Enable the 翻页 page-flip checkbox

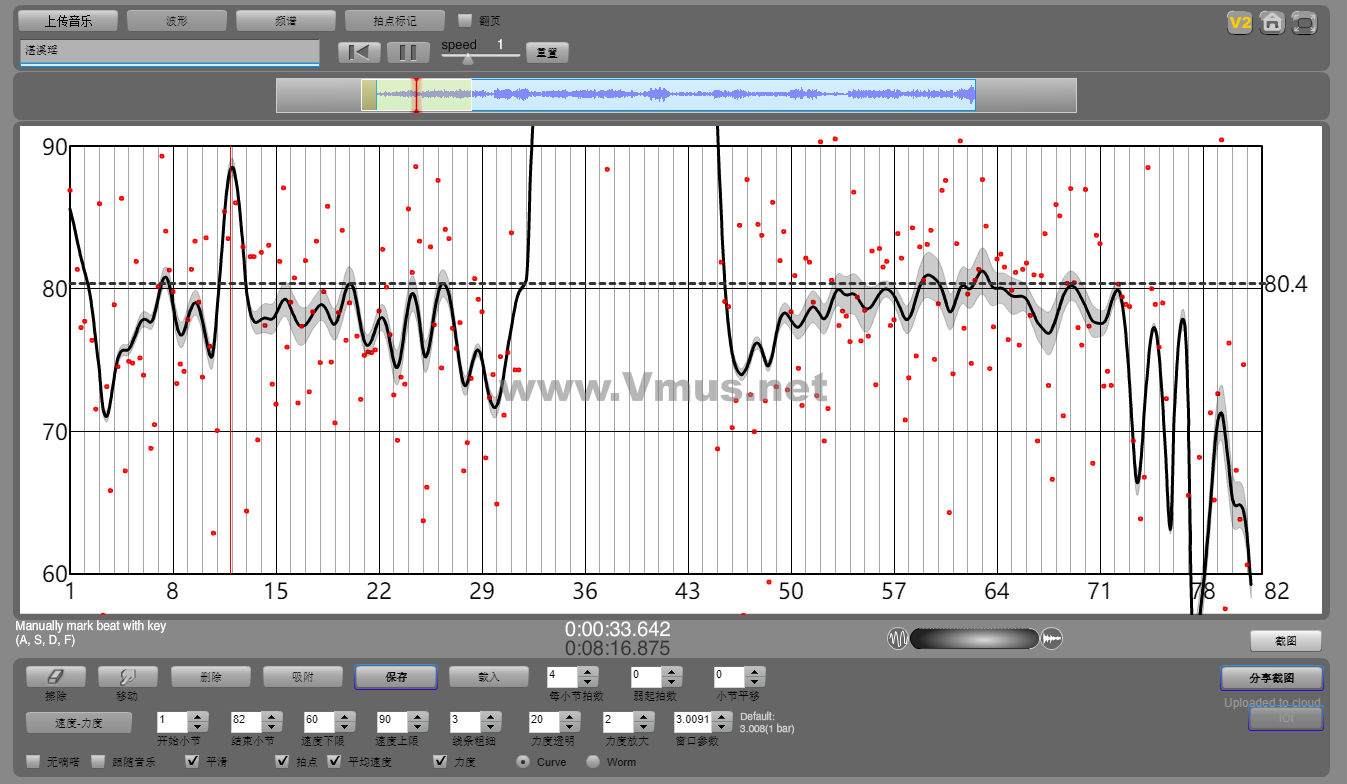(465, 20)
